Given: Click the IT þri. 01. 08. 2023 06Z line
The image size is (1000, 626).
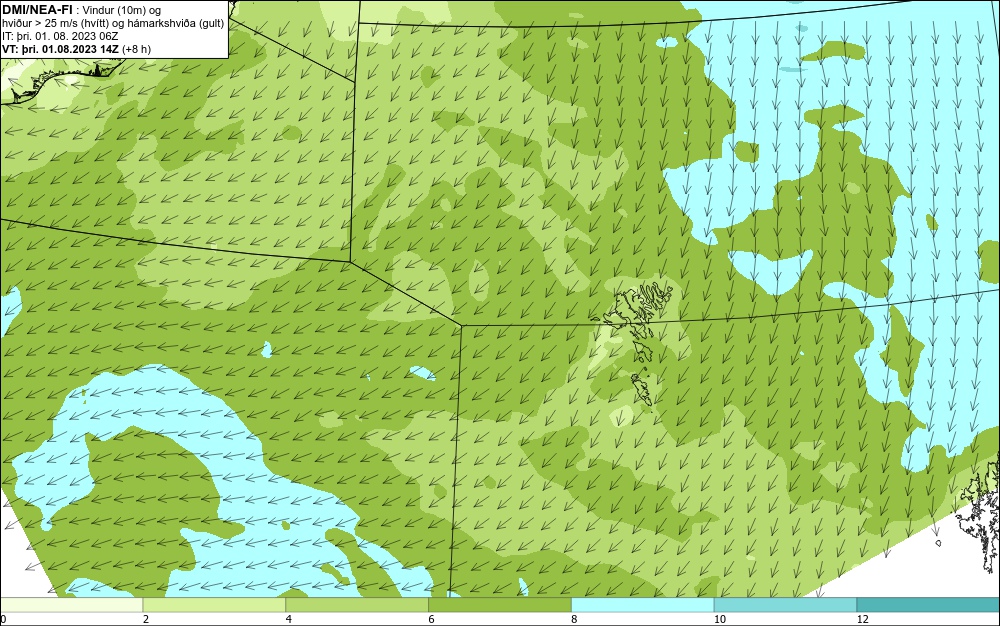Looking at the screenshot, I should click(60, 36).
